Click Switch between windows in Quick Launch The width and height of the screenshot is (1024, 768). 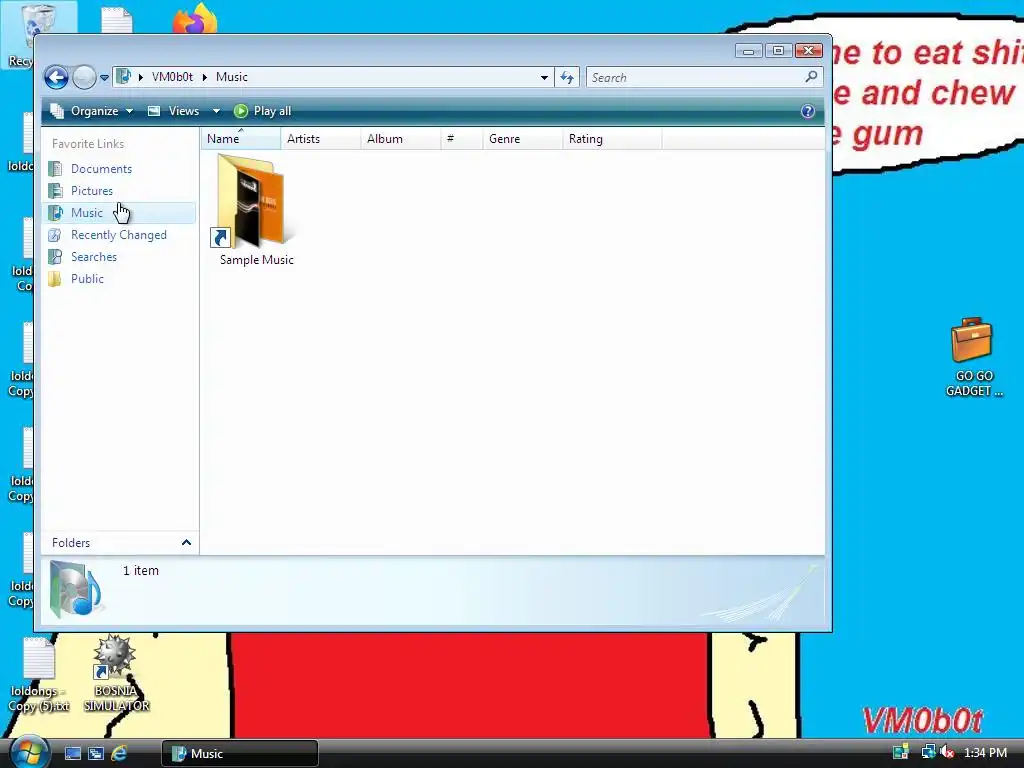[x=95, y=754]
